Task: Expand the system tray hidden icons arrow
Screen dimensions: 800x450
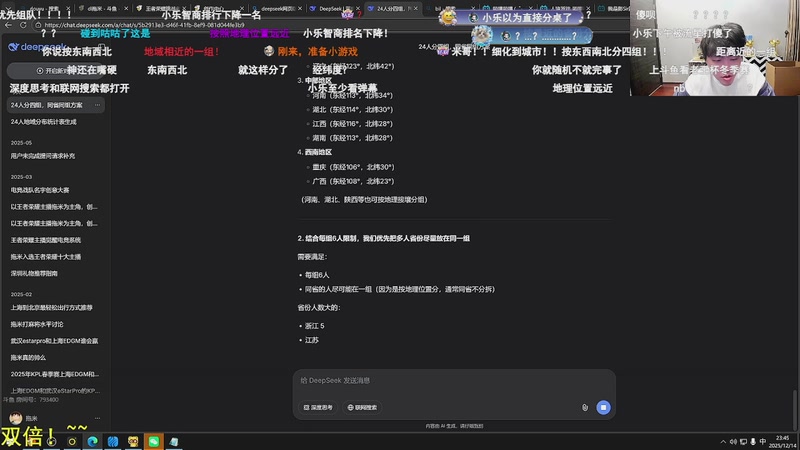Action: pyautogui.click(x=723, y=442)
